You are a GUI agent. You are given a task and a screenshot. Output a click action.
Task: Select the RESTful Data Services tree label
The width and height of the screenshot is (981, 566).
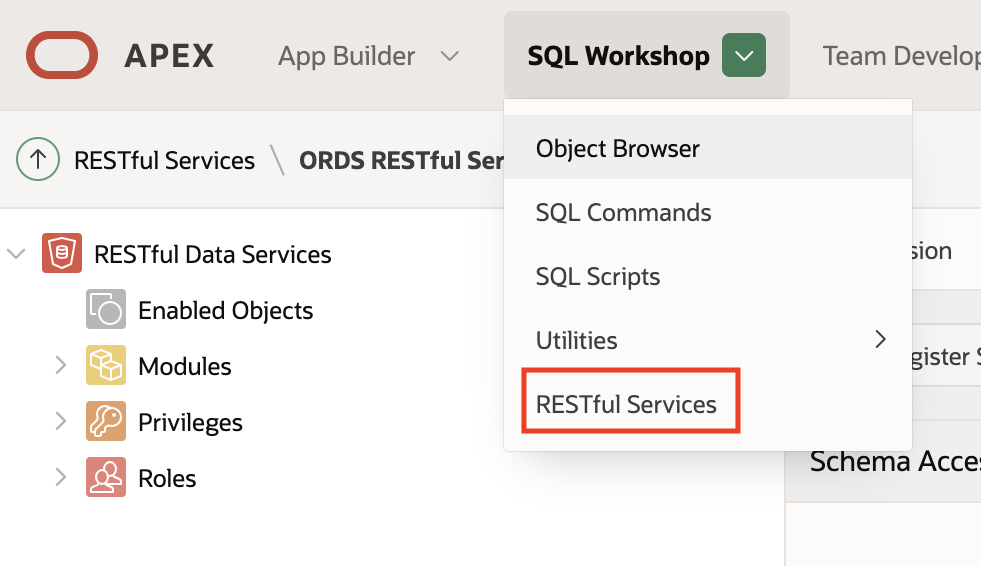click(x=213, y=254)
